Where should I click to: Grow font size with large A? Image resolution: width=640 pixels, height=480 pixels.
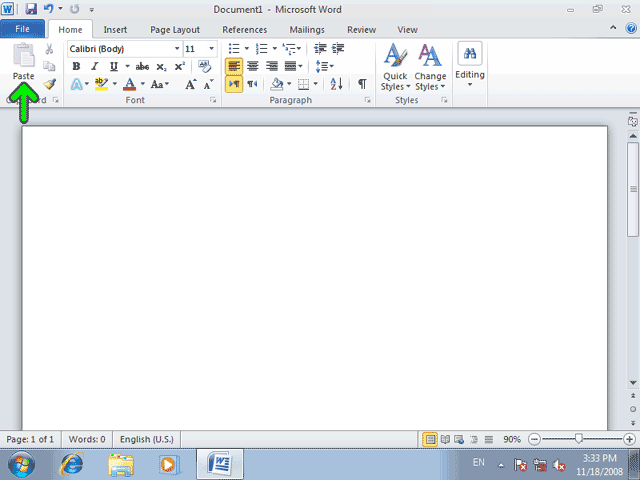click(191, 84)
